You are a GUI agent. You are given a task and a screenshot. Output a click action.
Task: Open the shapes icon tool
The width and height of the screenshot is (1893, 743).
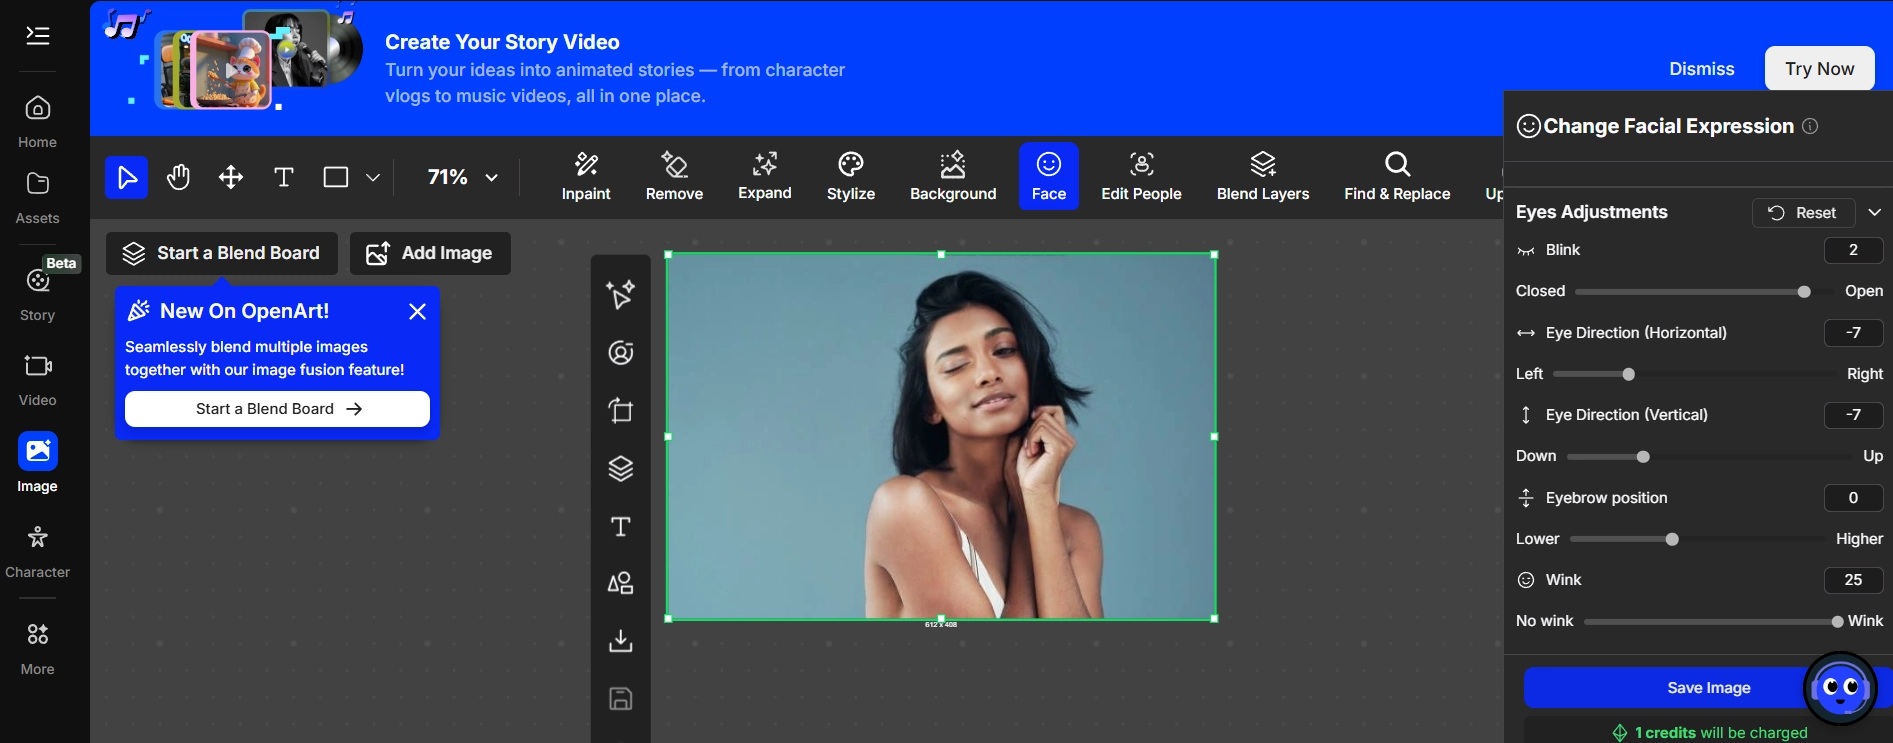click(x=620, y=583)
